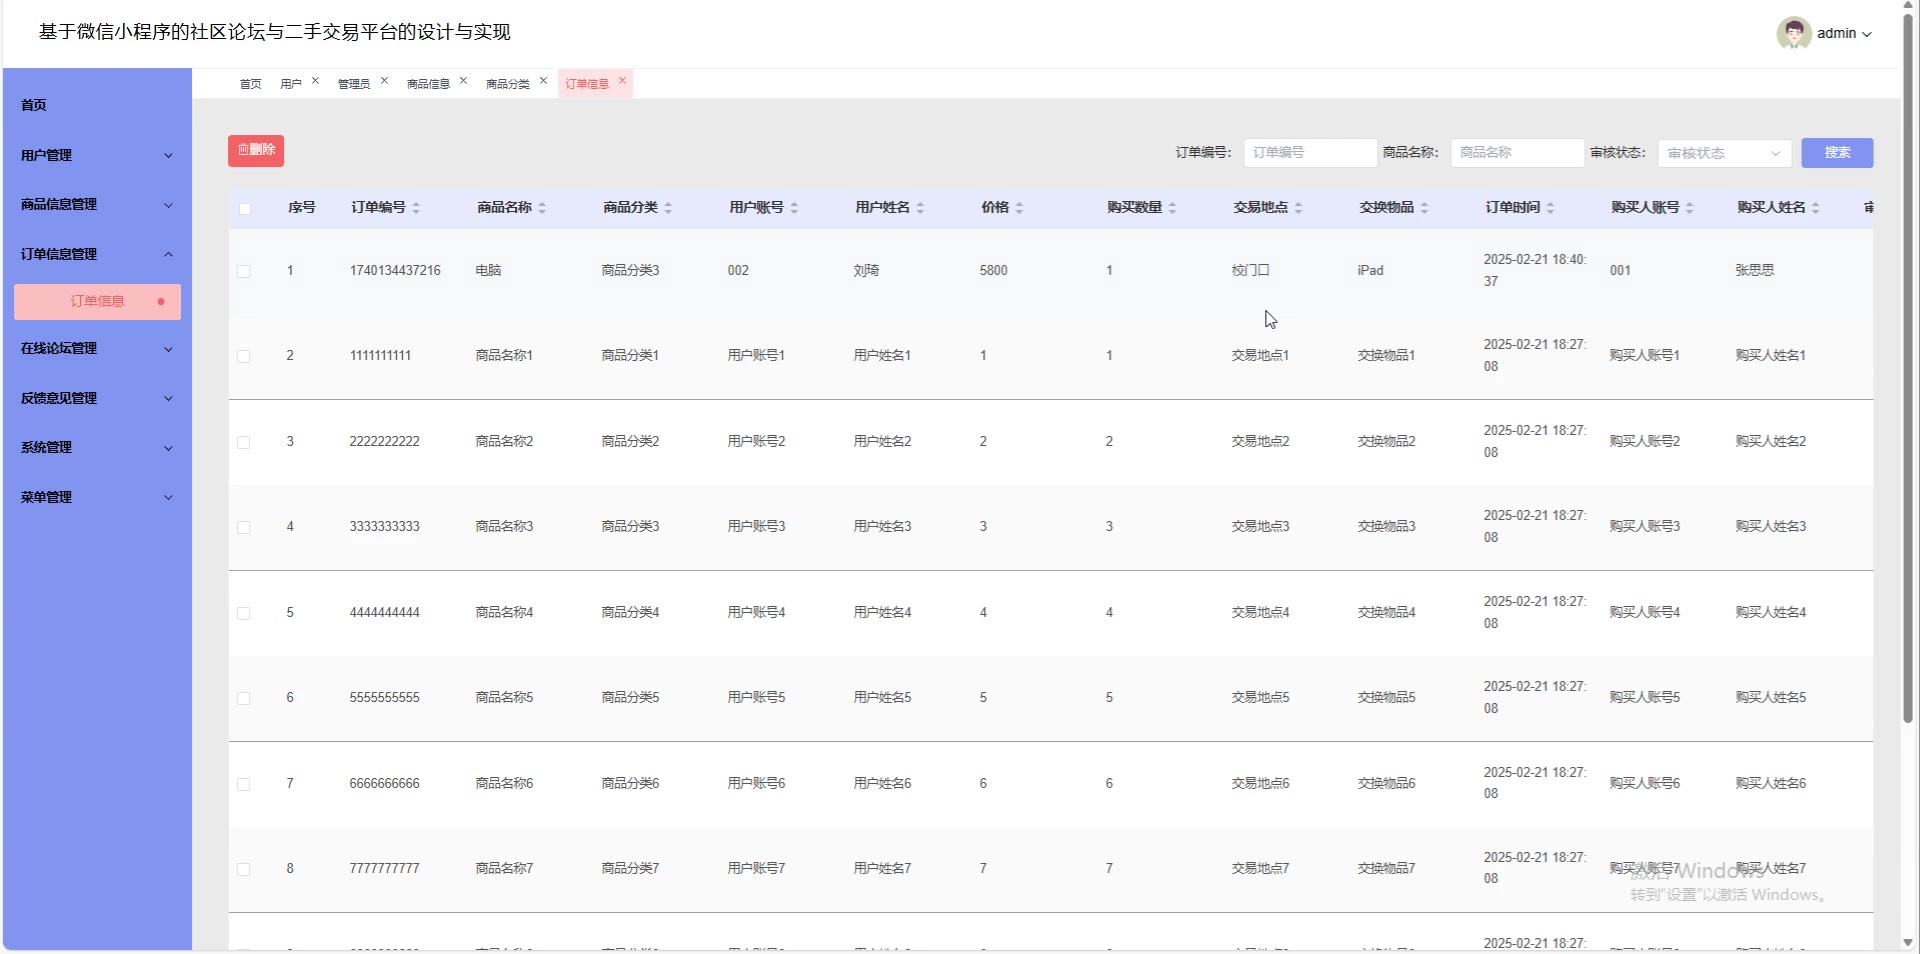Check the row for order 1740134437216
Viewport: 1920px width, 954px height.
pyautogui.click(x=244, y=271)
